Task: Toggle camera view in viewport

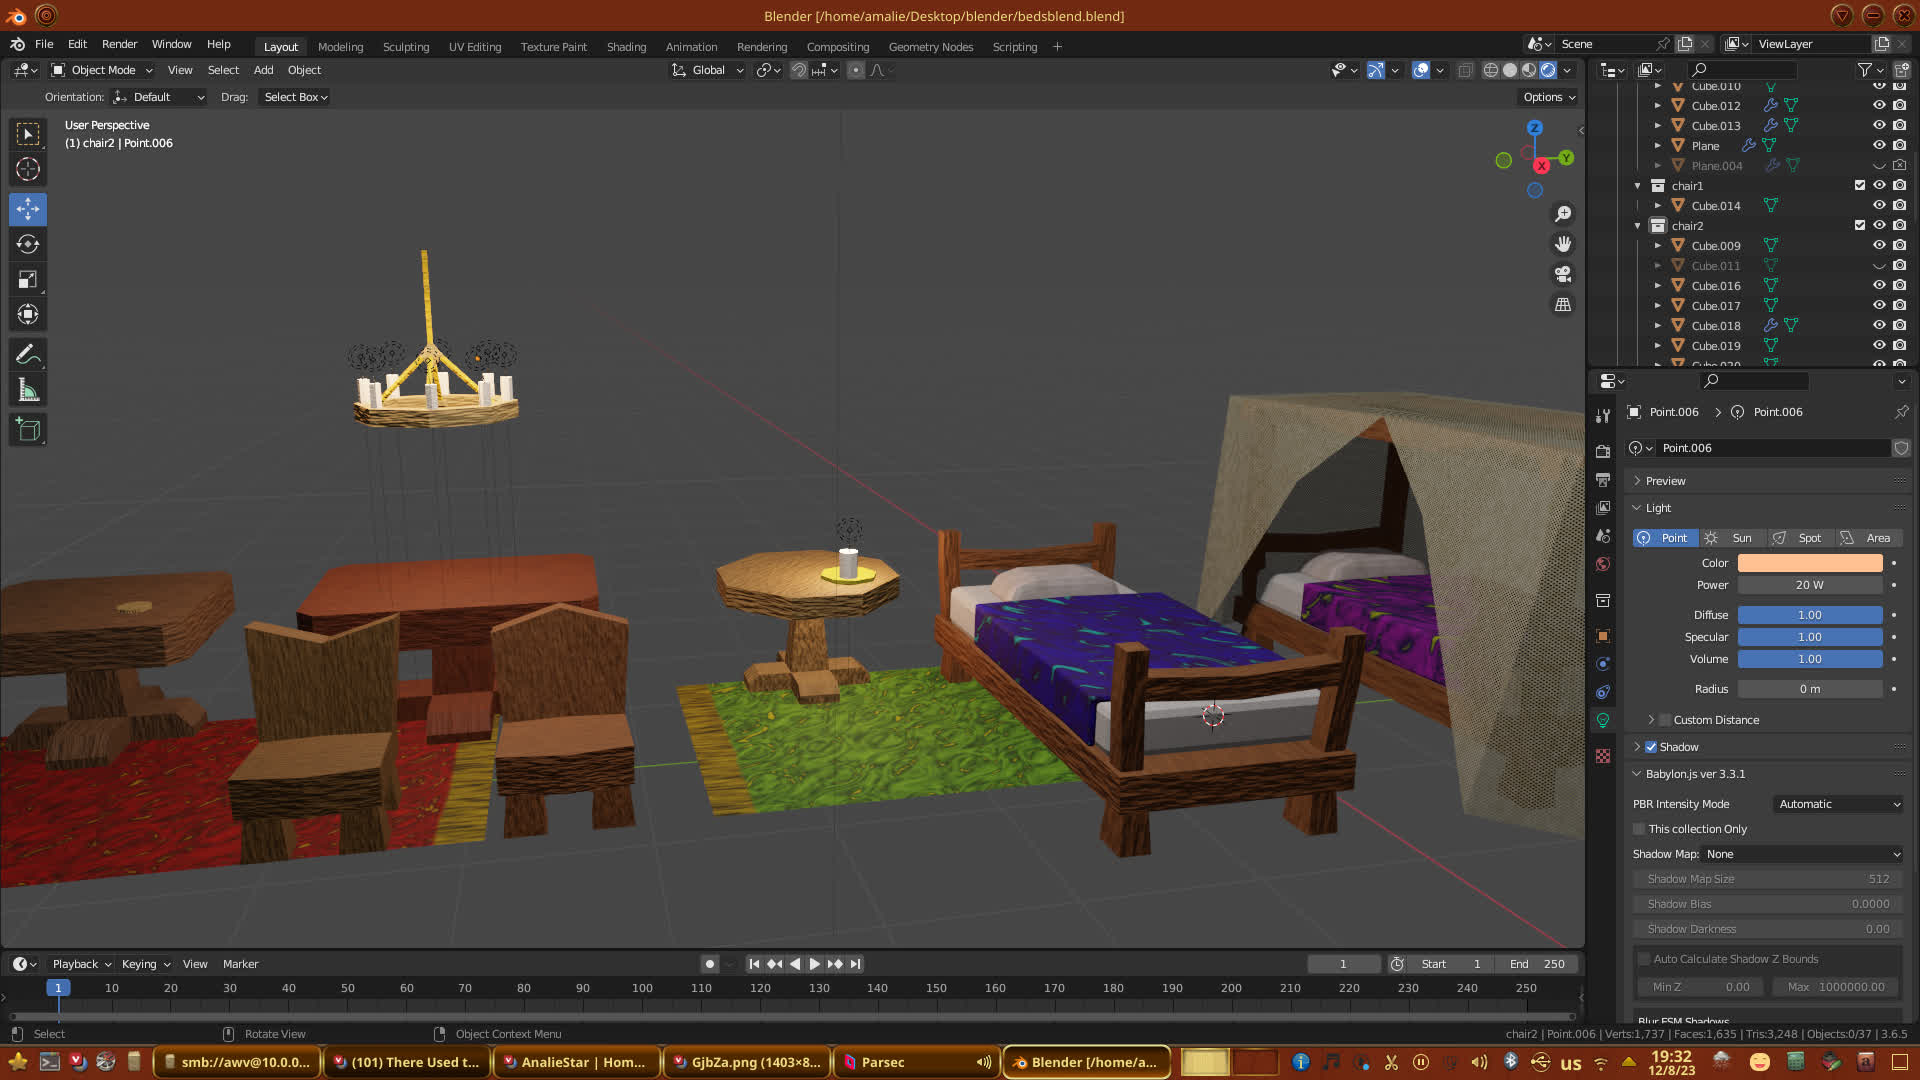Action: click(x=1563, y=274)
